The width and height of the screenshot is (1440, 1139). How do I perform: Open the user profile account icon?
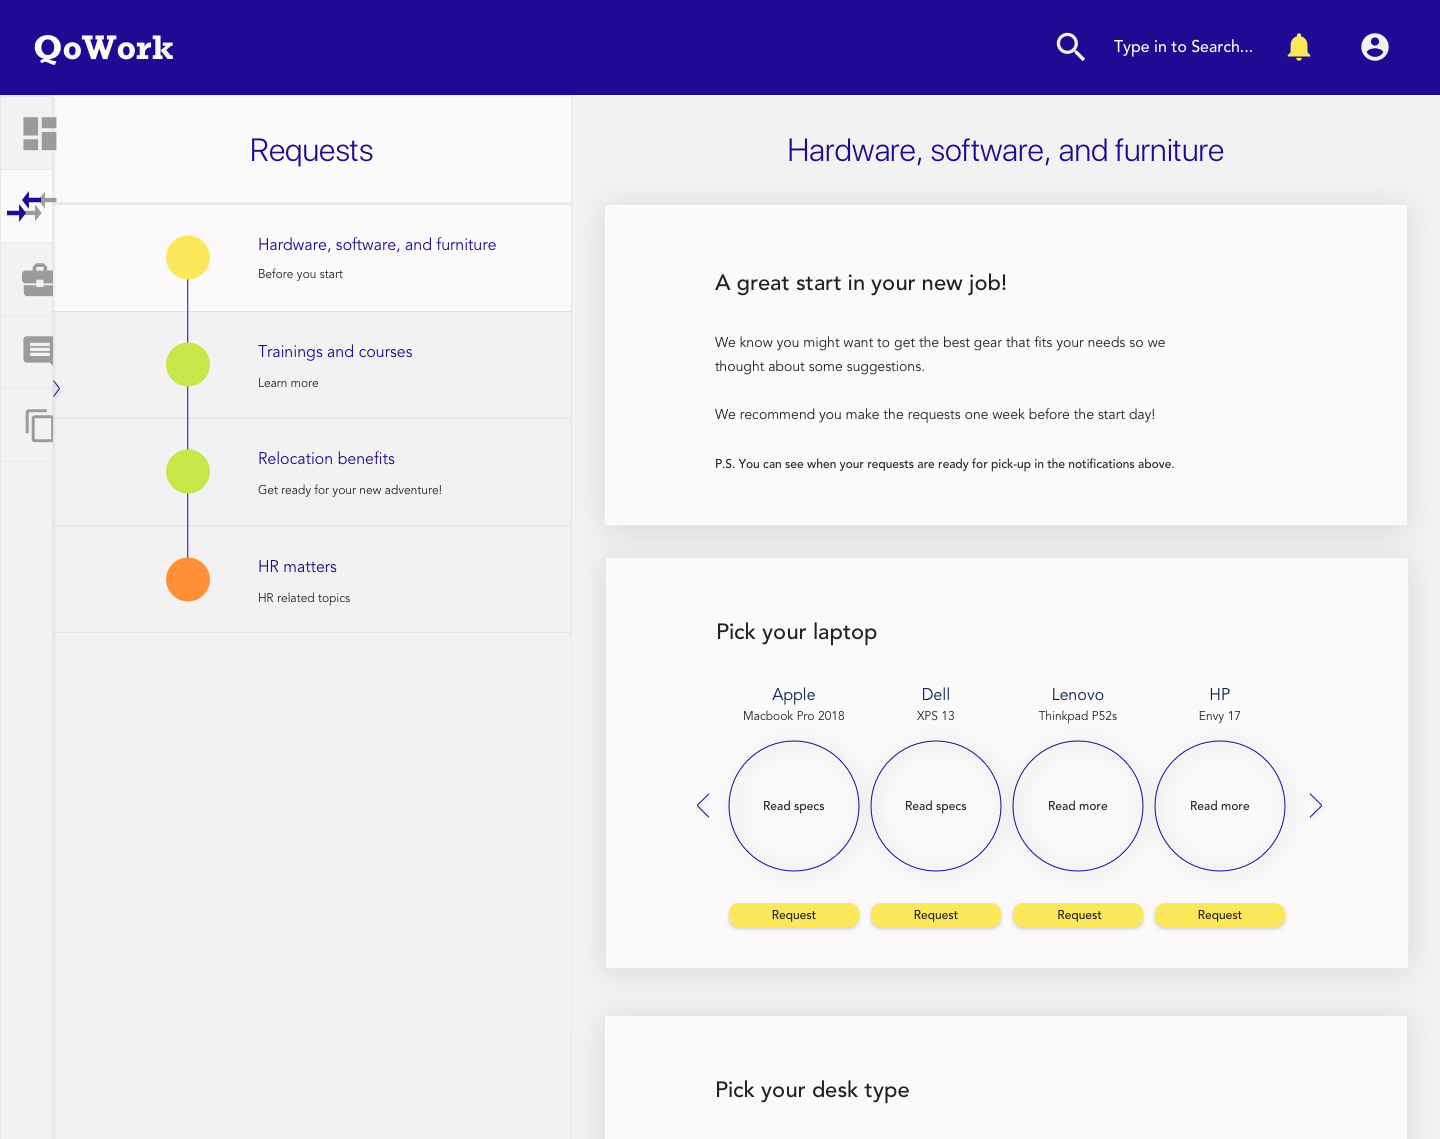[1374, 47]
